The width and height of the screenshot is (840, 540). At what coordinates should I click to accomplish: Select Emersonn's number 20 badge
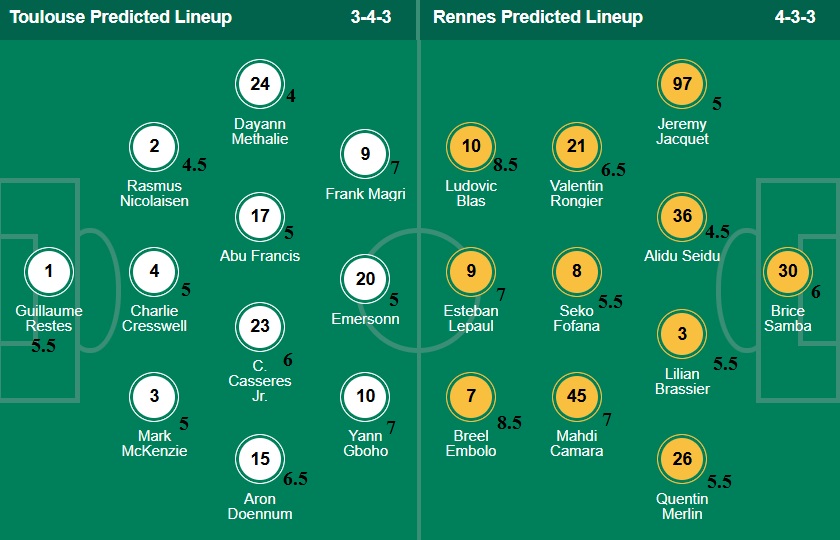tap(365, 279)
